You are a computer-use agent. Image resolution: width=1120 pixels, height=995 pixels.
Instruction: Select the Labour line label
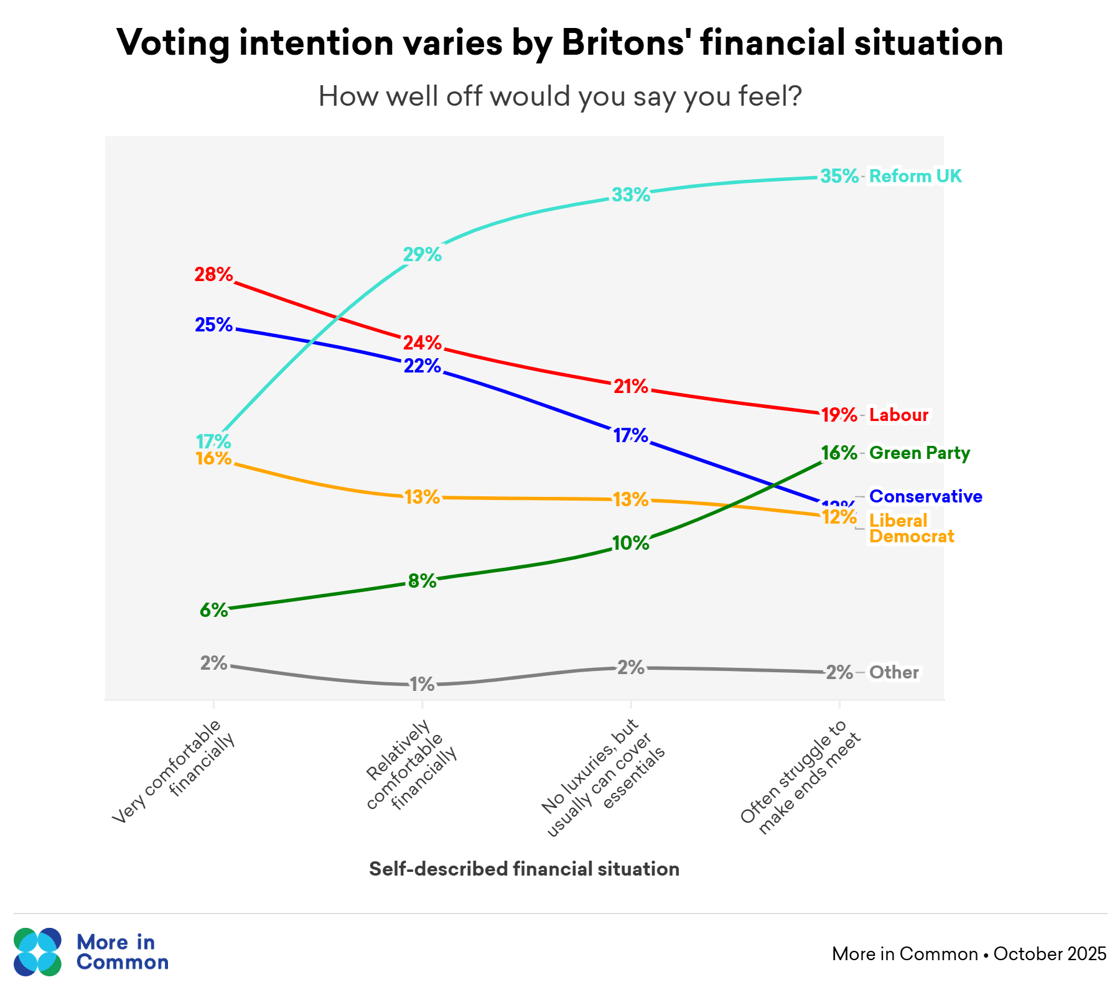(899, 415)
